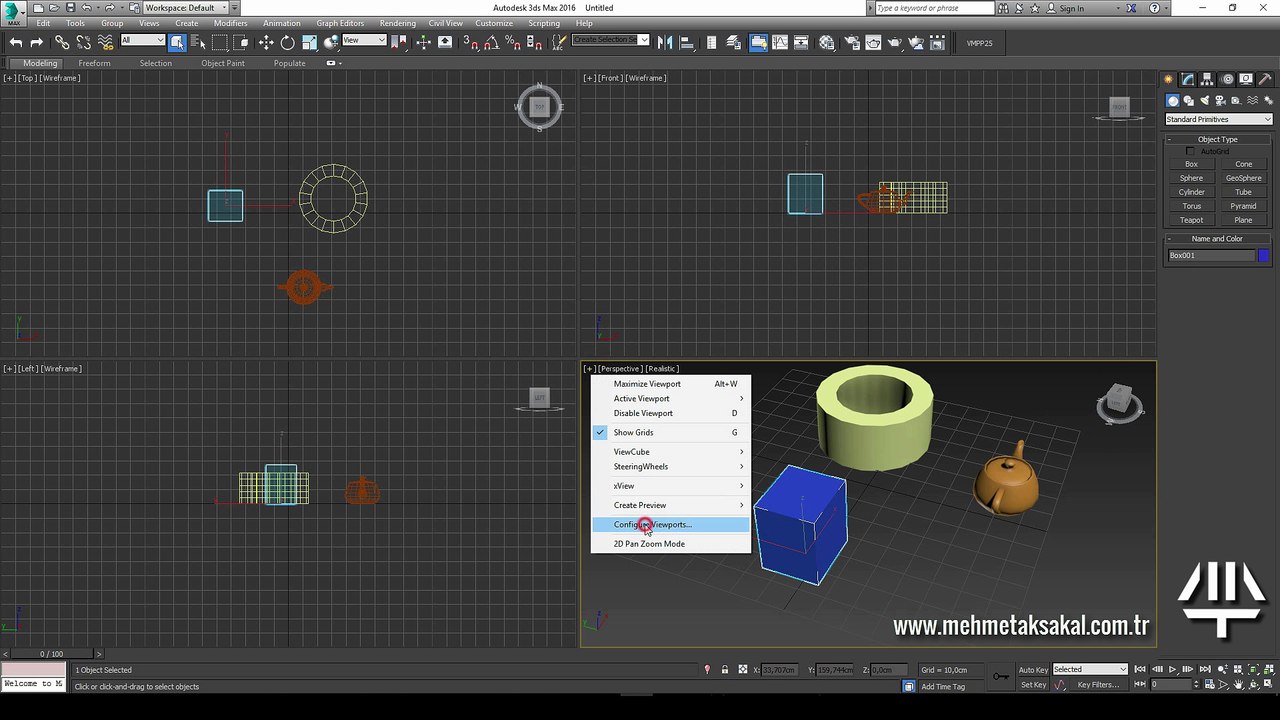Activate the Select and Move tool
Screen dimensions: 1280x720
(266, 42)
